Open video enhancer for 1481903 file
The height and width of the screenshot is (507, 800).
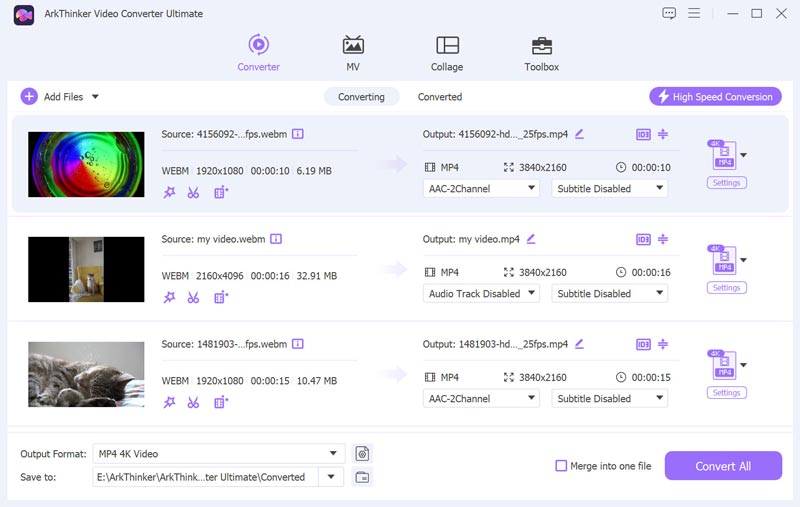(220, 402)
